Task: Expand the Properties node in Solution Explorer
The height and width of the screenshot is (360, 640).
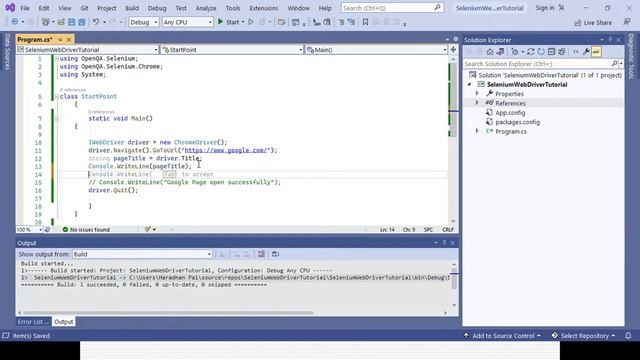Action: 477,93
